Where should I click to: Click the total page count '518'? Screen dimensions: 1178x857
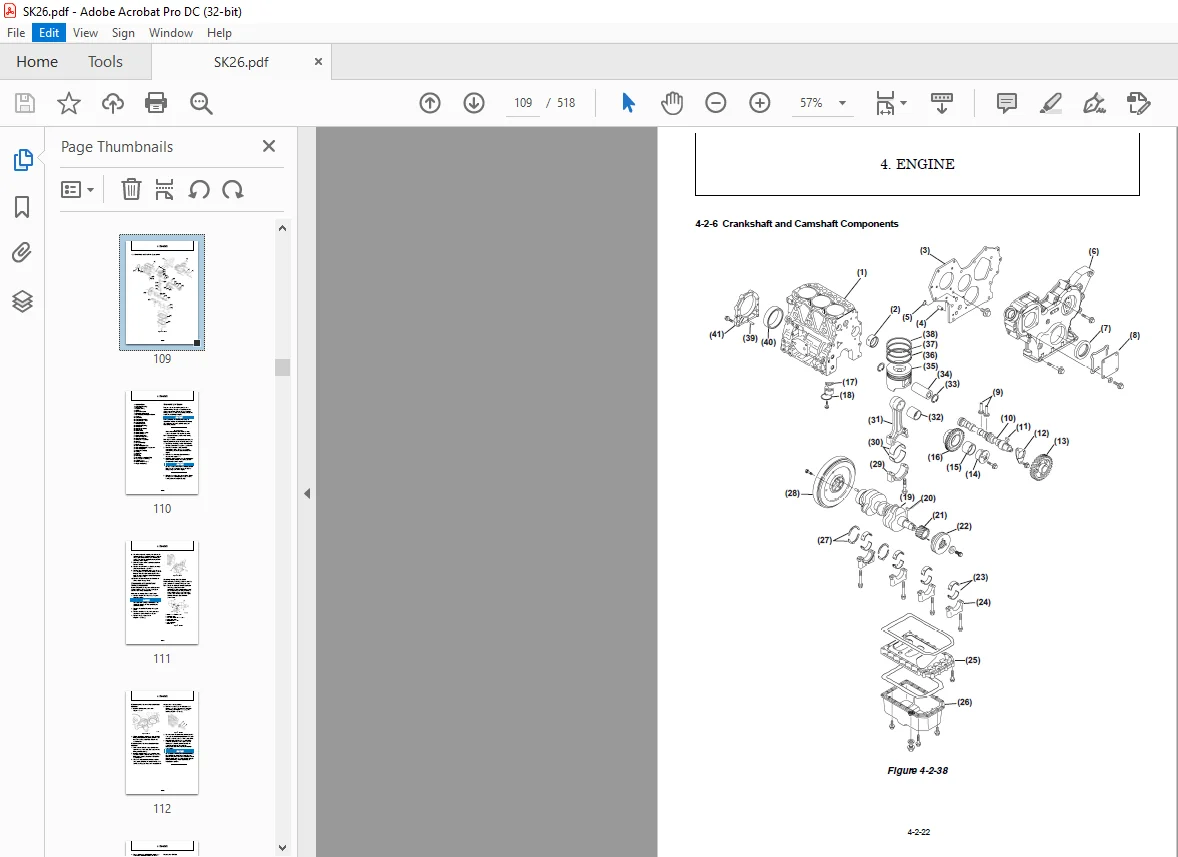point(566,103)
